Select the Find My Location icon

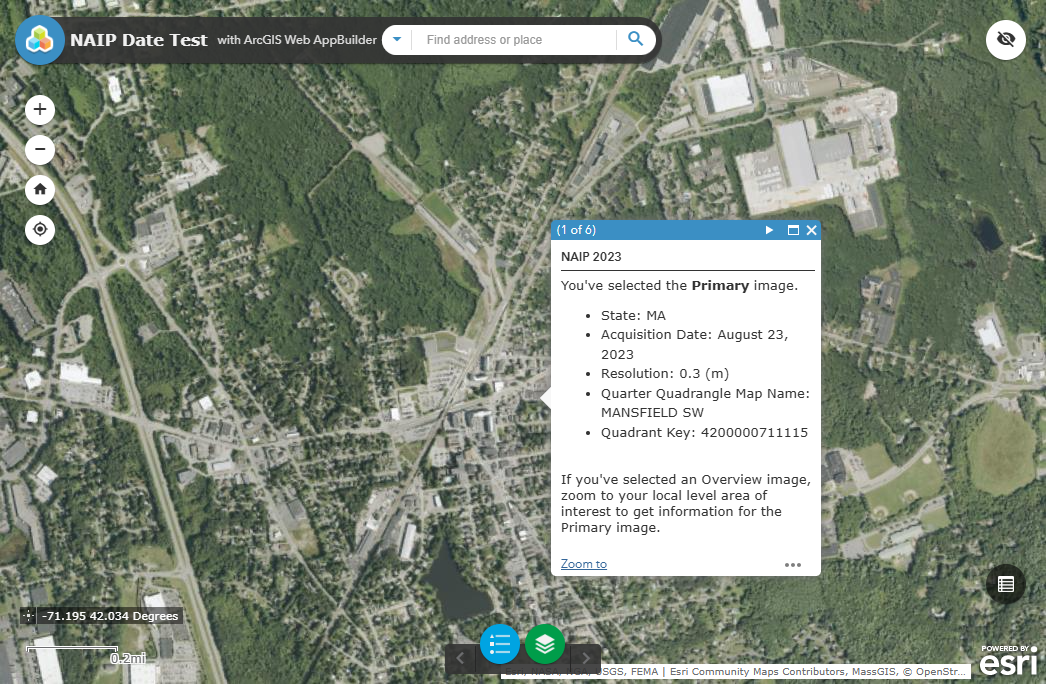(x=39, y=229)
